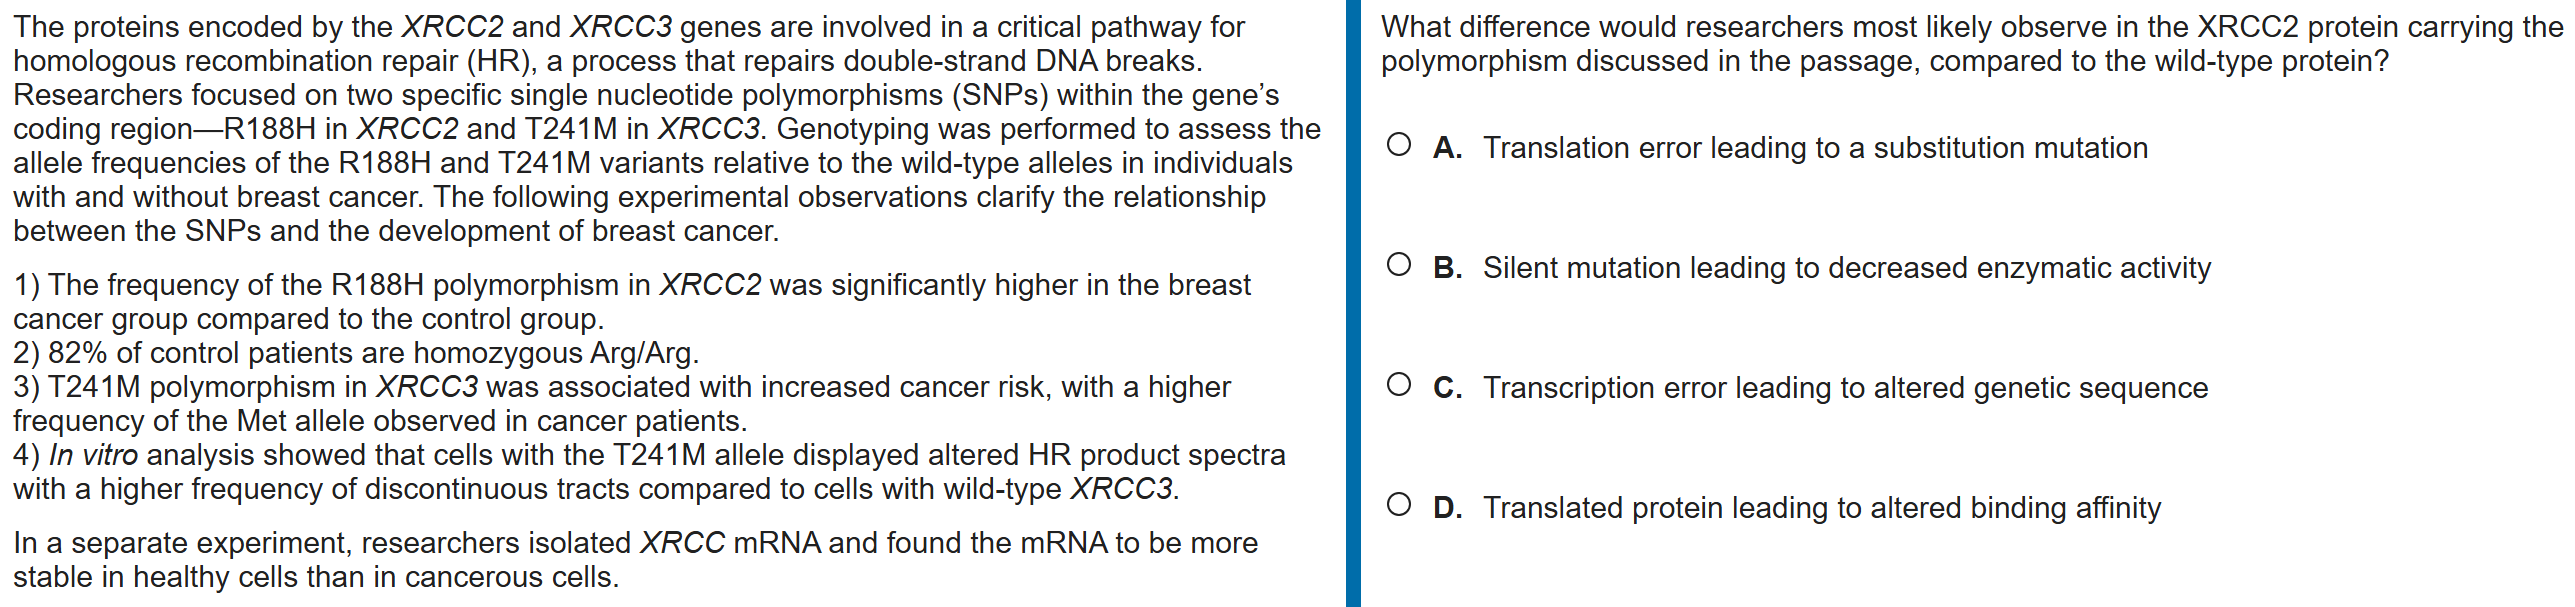Screen dimensions: 2575x607
Task: Click observation 3 about T241M polymorphism risk
Action: pyautogui.click(x=620, y=403)
